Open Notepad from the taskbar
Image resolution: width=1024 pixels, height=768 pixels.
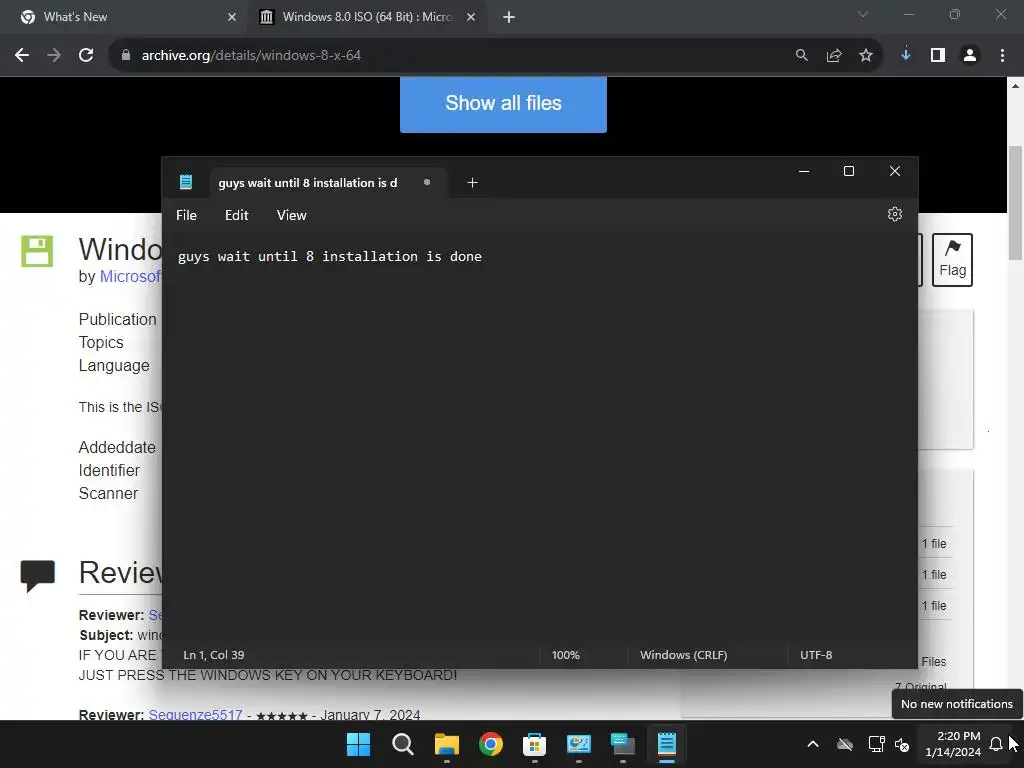click(667, 744)
